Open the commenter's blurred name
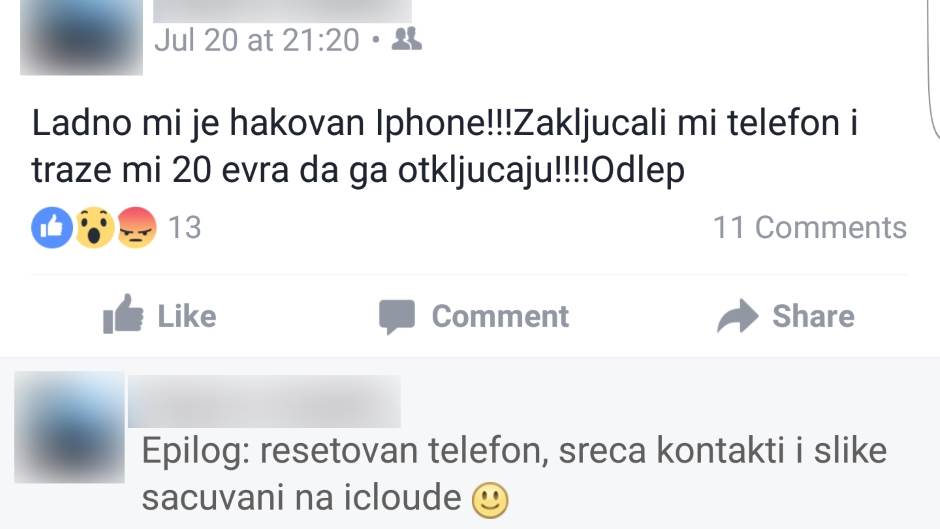The image size is (940, 529). point(264,401)
